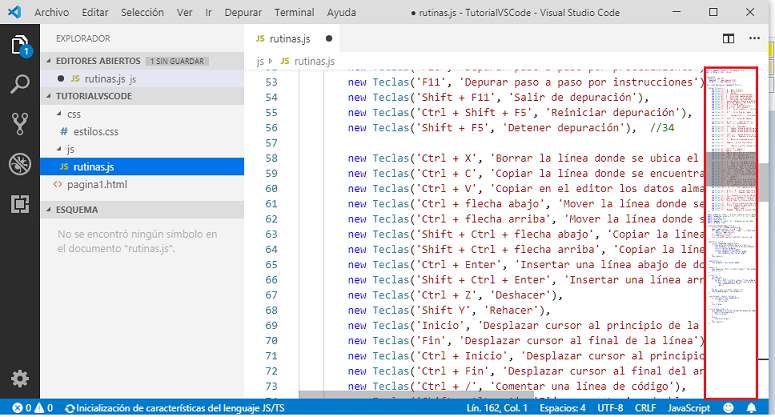
Task: Collapse the js folder
Action: tap(59, 149)
